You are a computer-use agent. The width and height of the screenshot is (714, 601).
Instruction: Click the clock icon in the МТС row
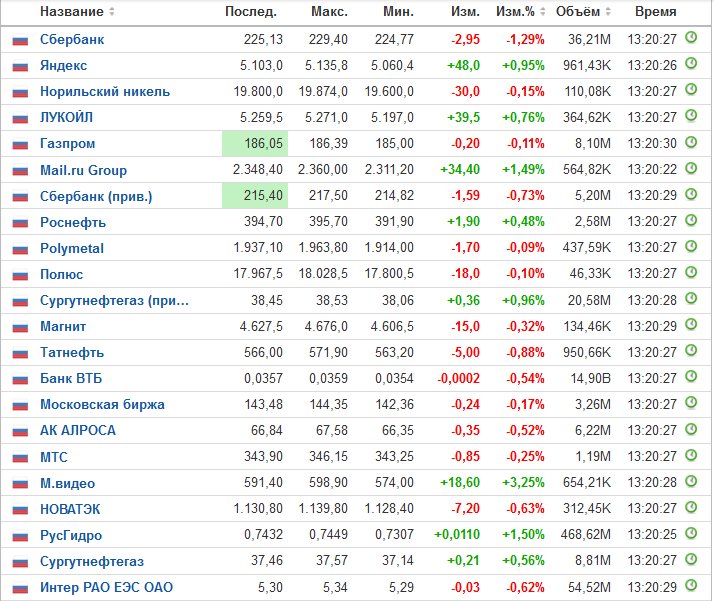691,455
